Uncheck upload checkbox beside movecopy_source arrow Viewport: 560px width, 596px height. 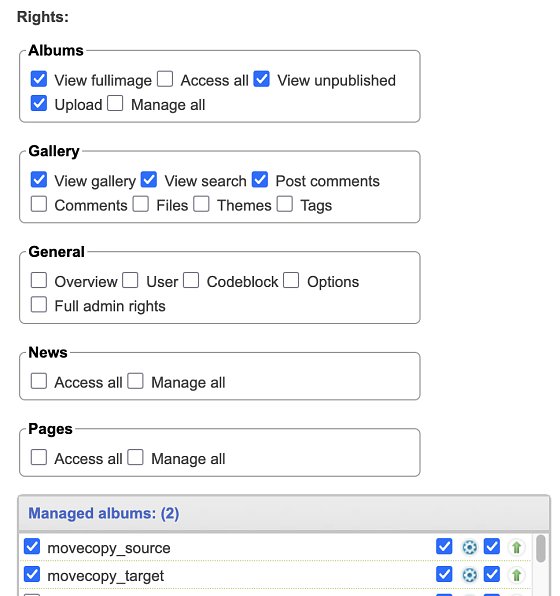492,546
